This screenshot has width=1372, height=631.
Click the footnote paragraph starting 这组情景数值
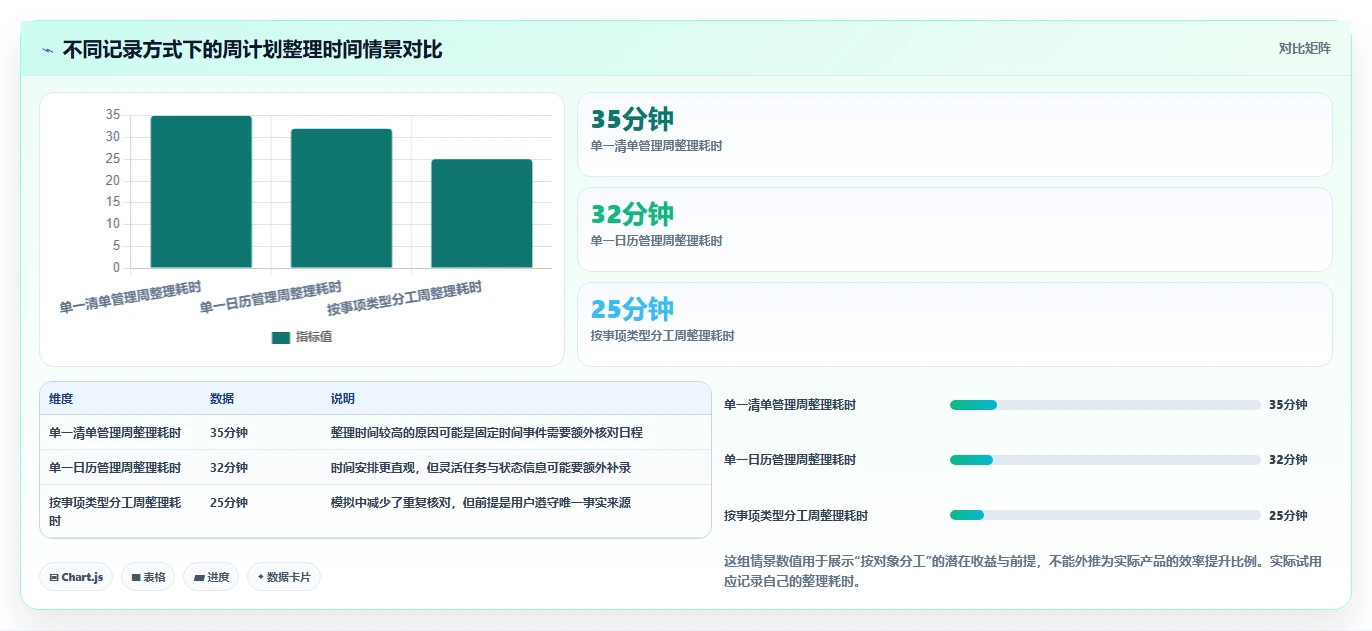click(1022, 571)
